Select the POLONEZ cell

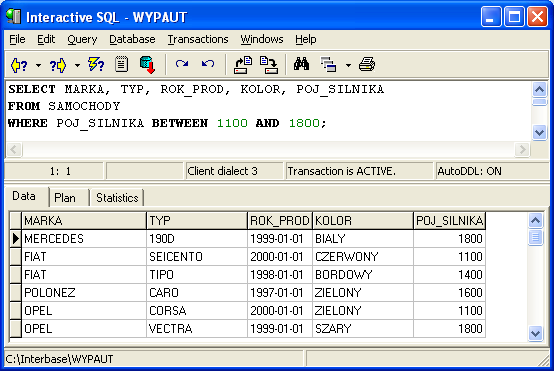point(84,293)
